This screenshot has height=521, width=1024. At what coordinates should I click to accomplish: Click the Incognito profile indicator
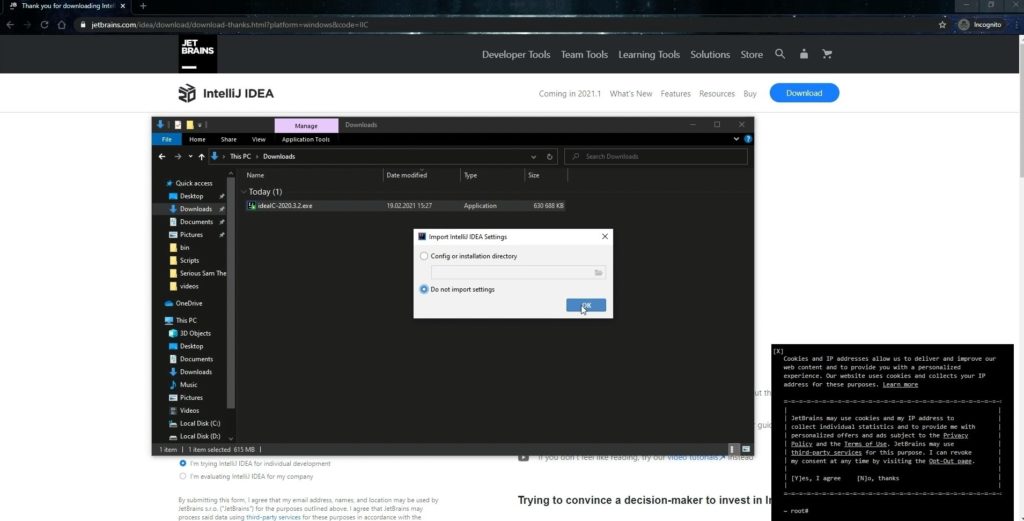pos(980,25)
